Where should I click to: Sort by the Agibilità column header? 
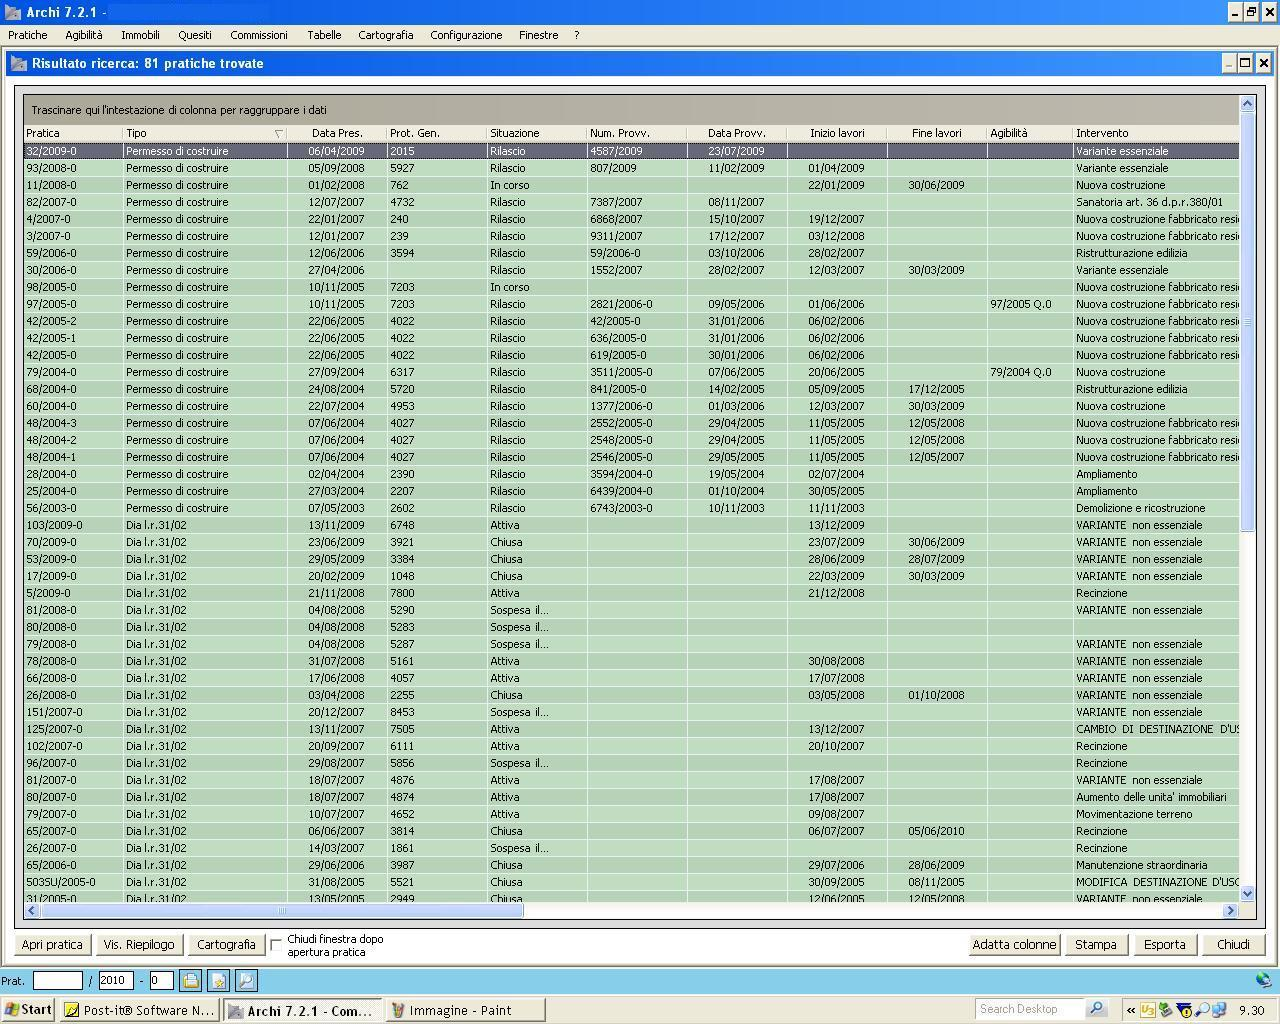tap(1030, 133)
